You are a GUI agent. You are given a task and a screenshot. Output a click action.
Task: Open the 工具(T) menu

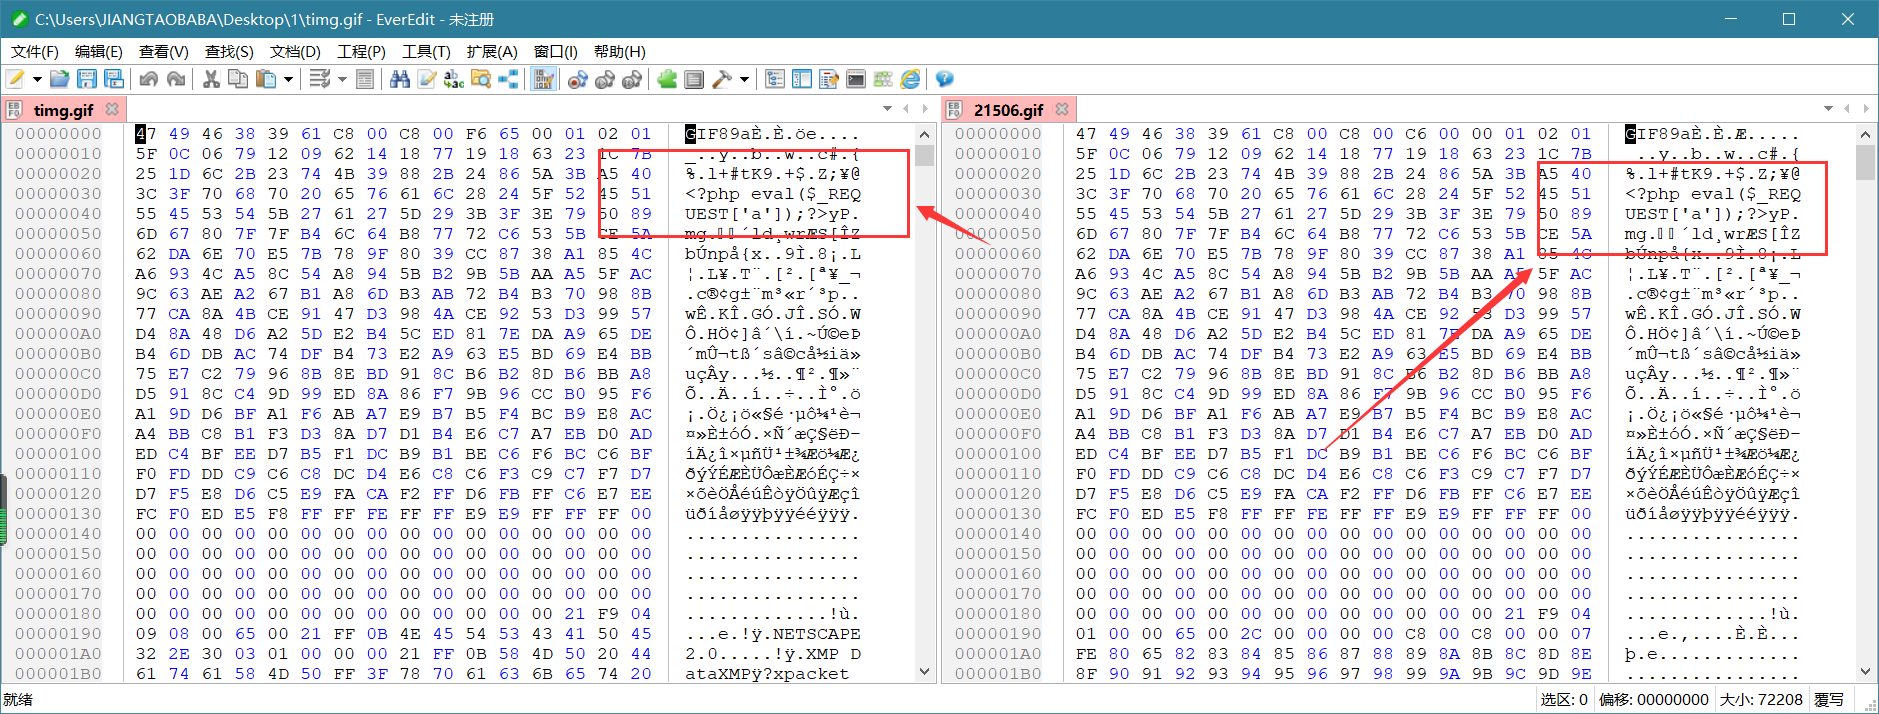pyautogui.click(x=426, y=51)
